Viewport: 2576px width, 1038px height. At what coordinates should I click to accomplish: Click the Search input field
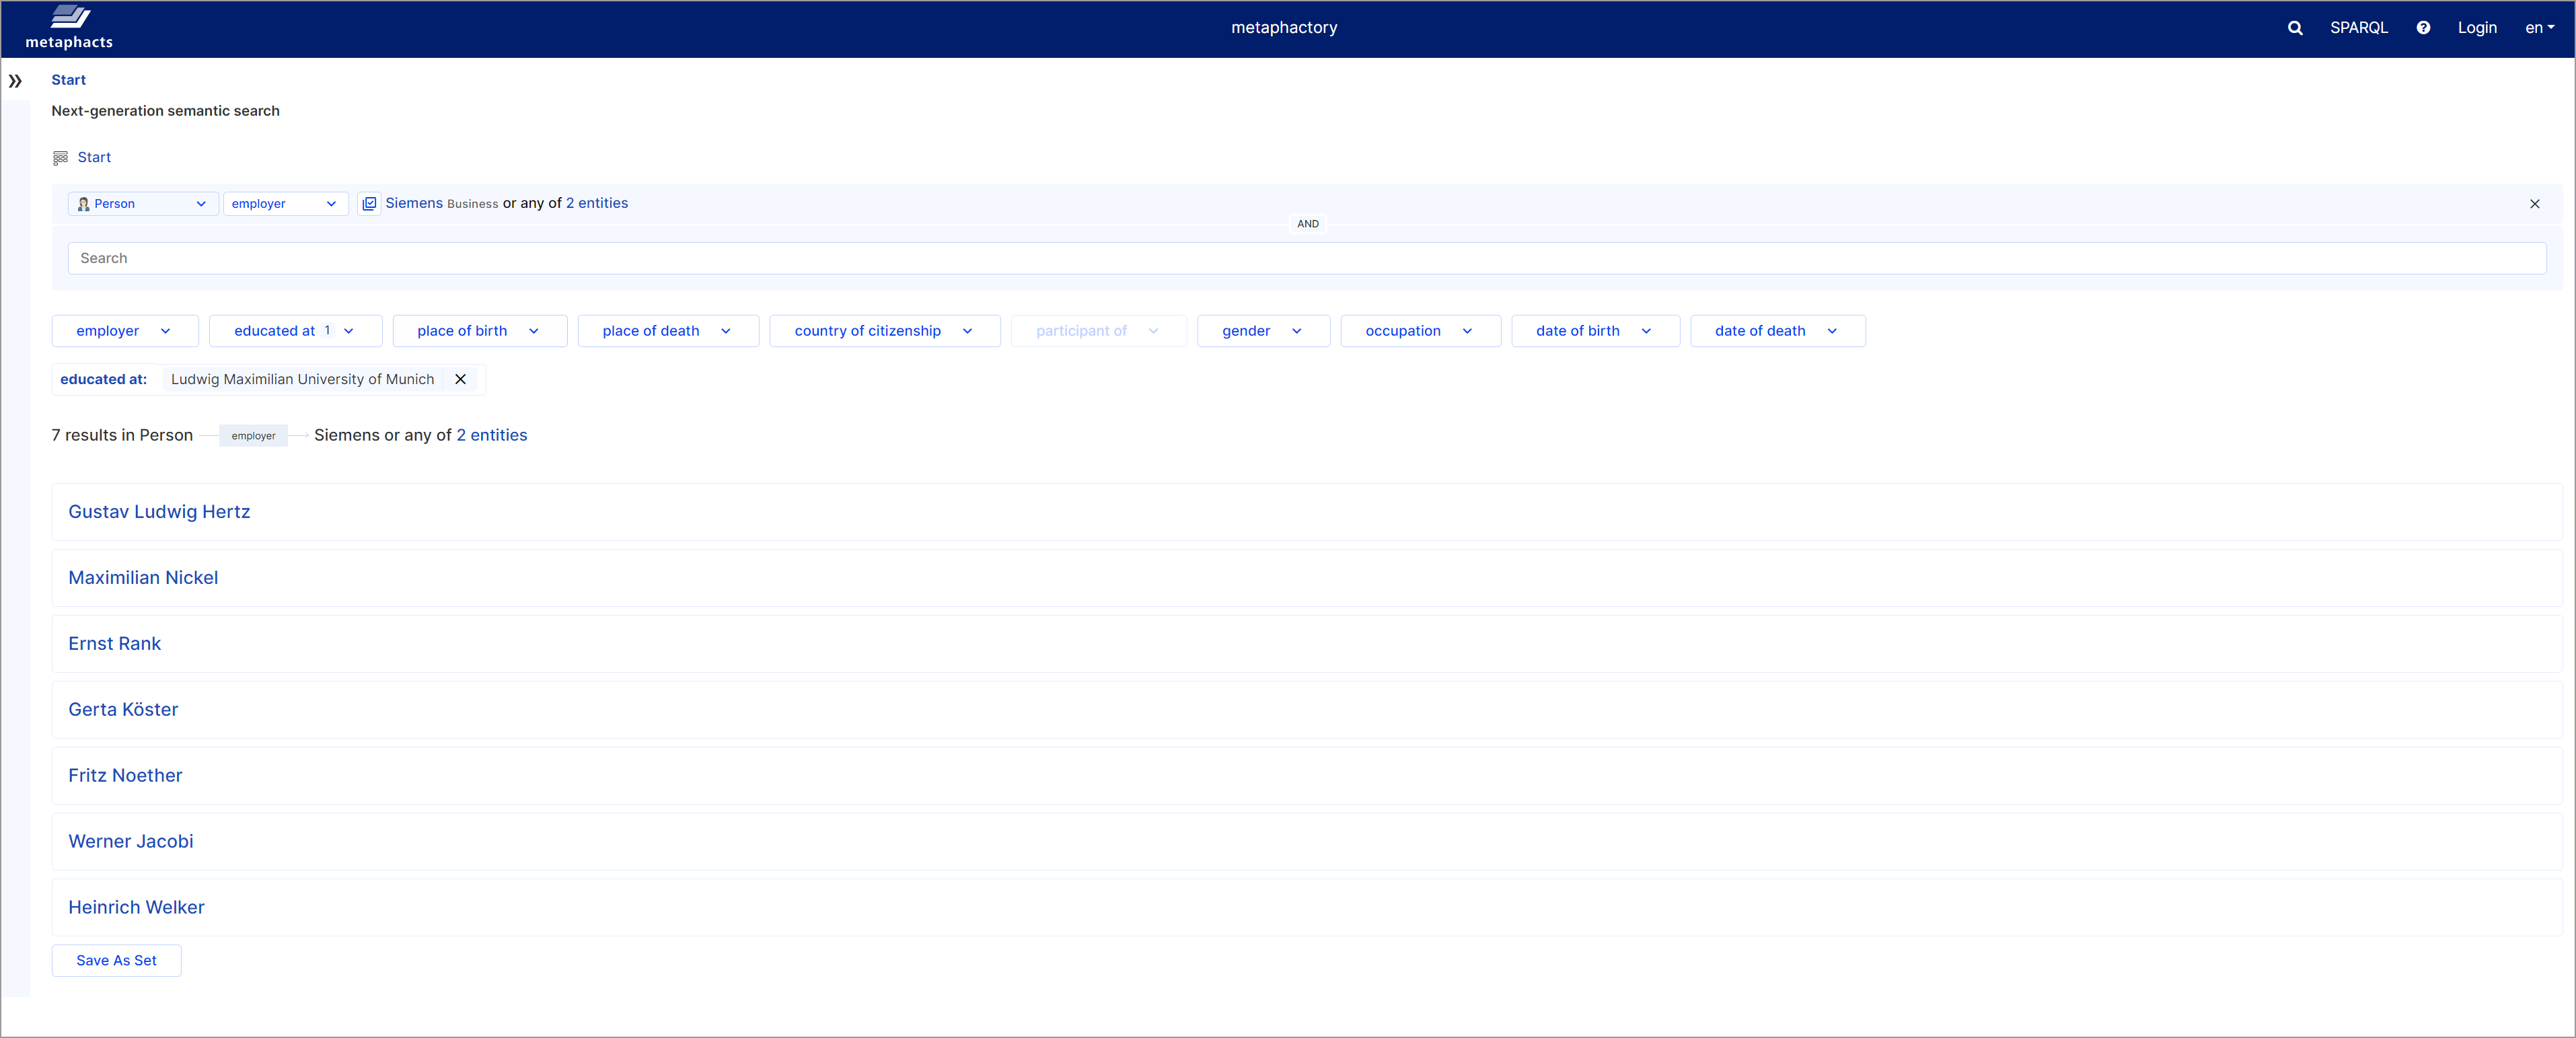pos(1306,258)
